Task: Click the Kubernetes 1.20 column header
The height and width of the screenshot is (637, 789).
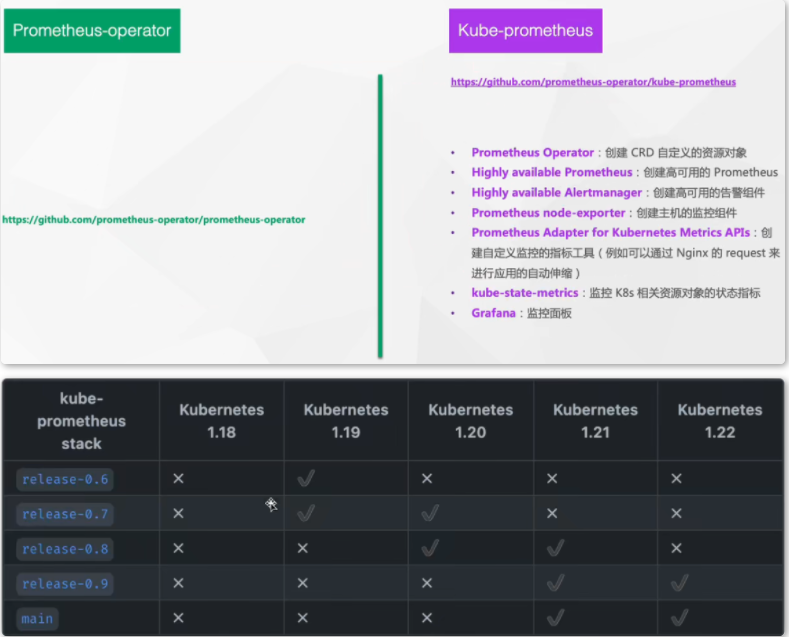Action: [471, 421]
